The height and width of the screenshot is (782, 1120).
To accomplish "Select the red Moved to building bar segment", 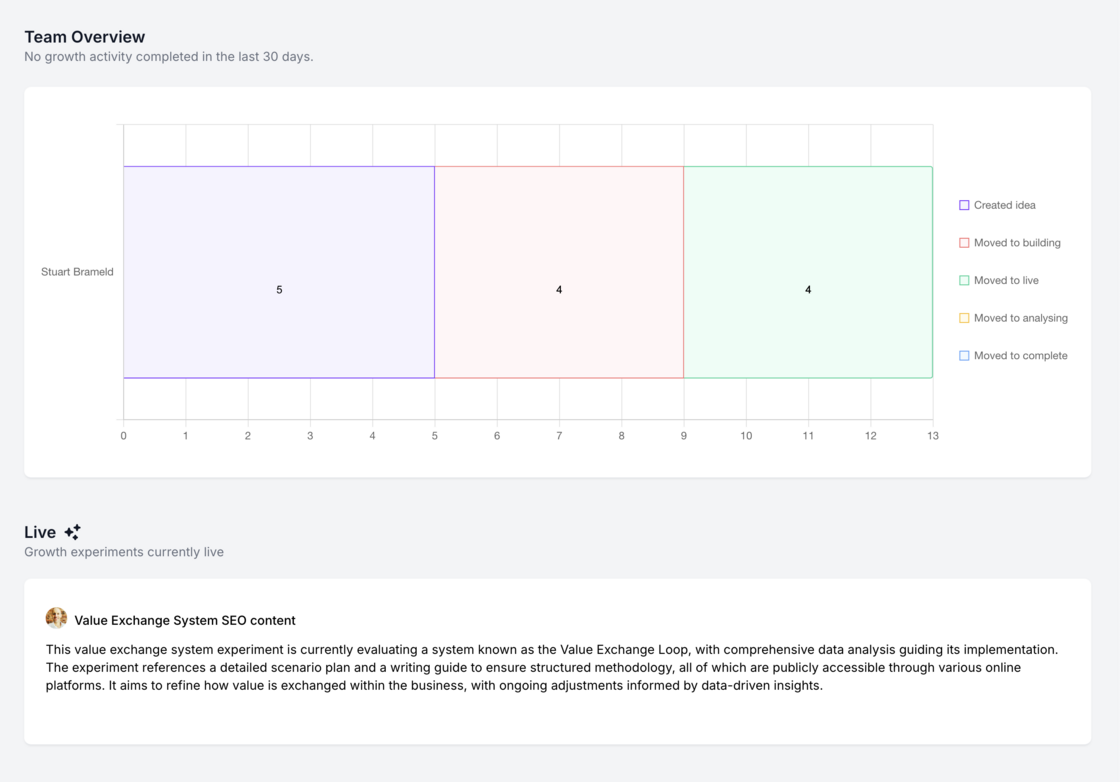I will [x=559, y=272].
